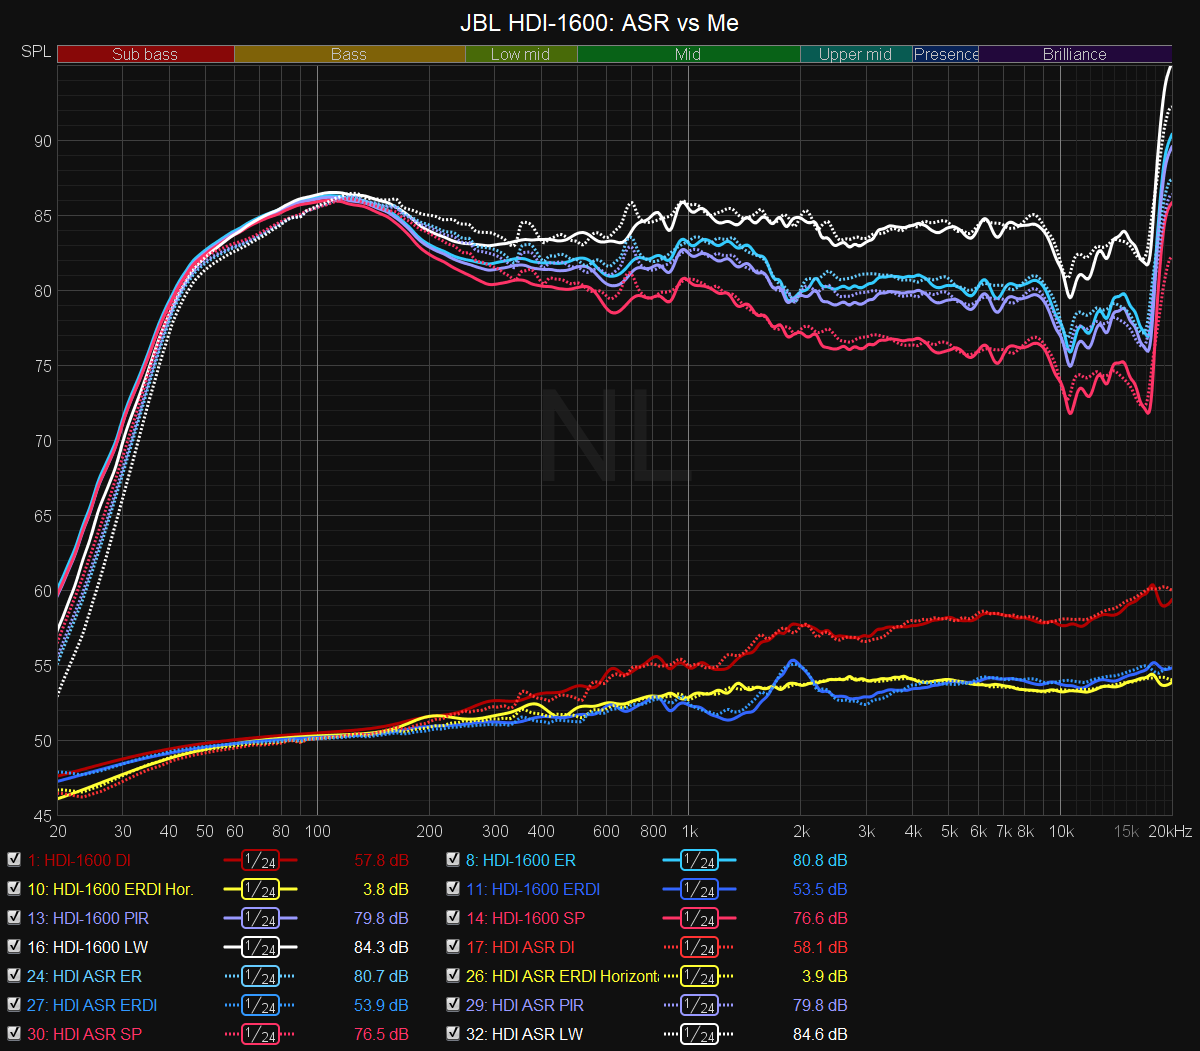Viewport: 1200px width, 1051px height.
Task: Select the Brilliance frequency band label
Action: [x=1075, y=54]
